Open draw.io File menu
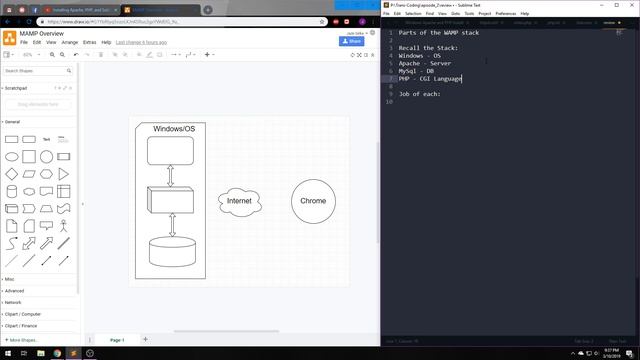Image resolution: width=640 pixels, height=360 pixels. click(x=24, y=42)
